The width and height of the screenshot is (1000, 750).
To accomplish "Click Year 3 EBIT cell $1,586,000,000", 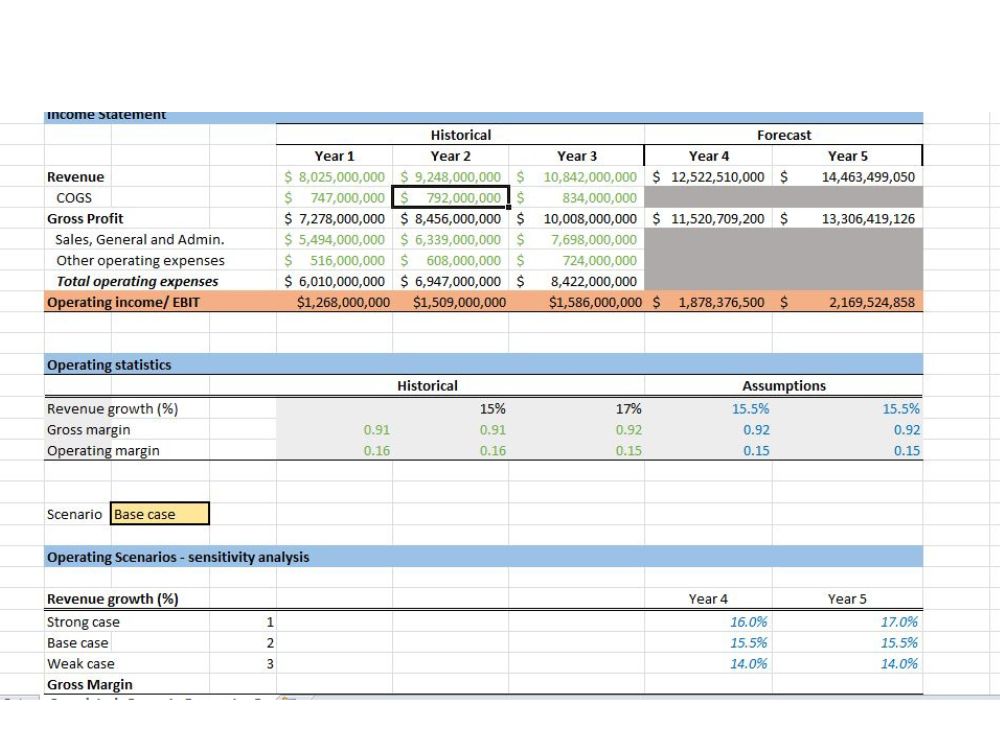I will (577, 302).
